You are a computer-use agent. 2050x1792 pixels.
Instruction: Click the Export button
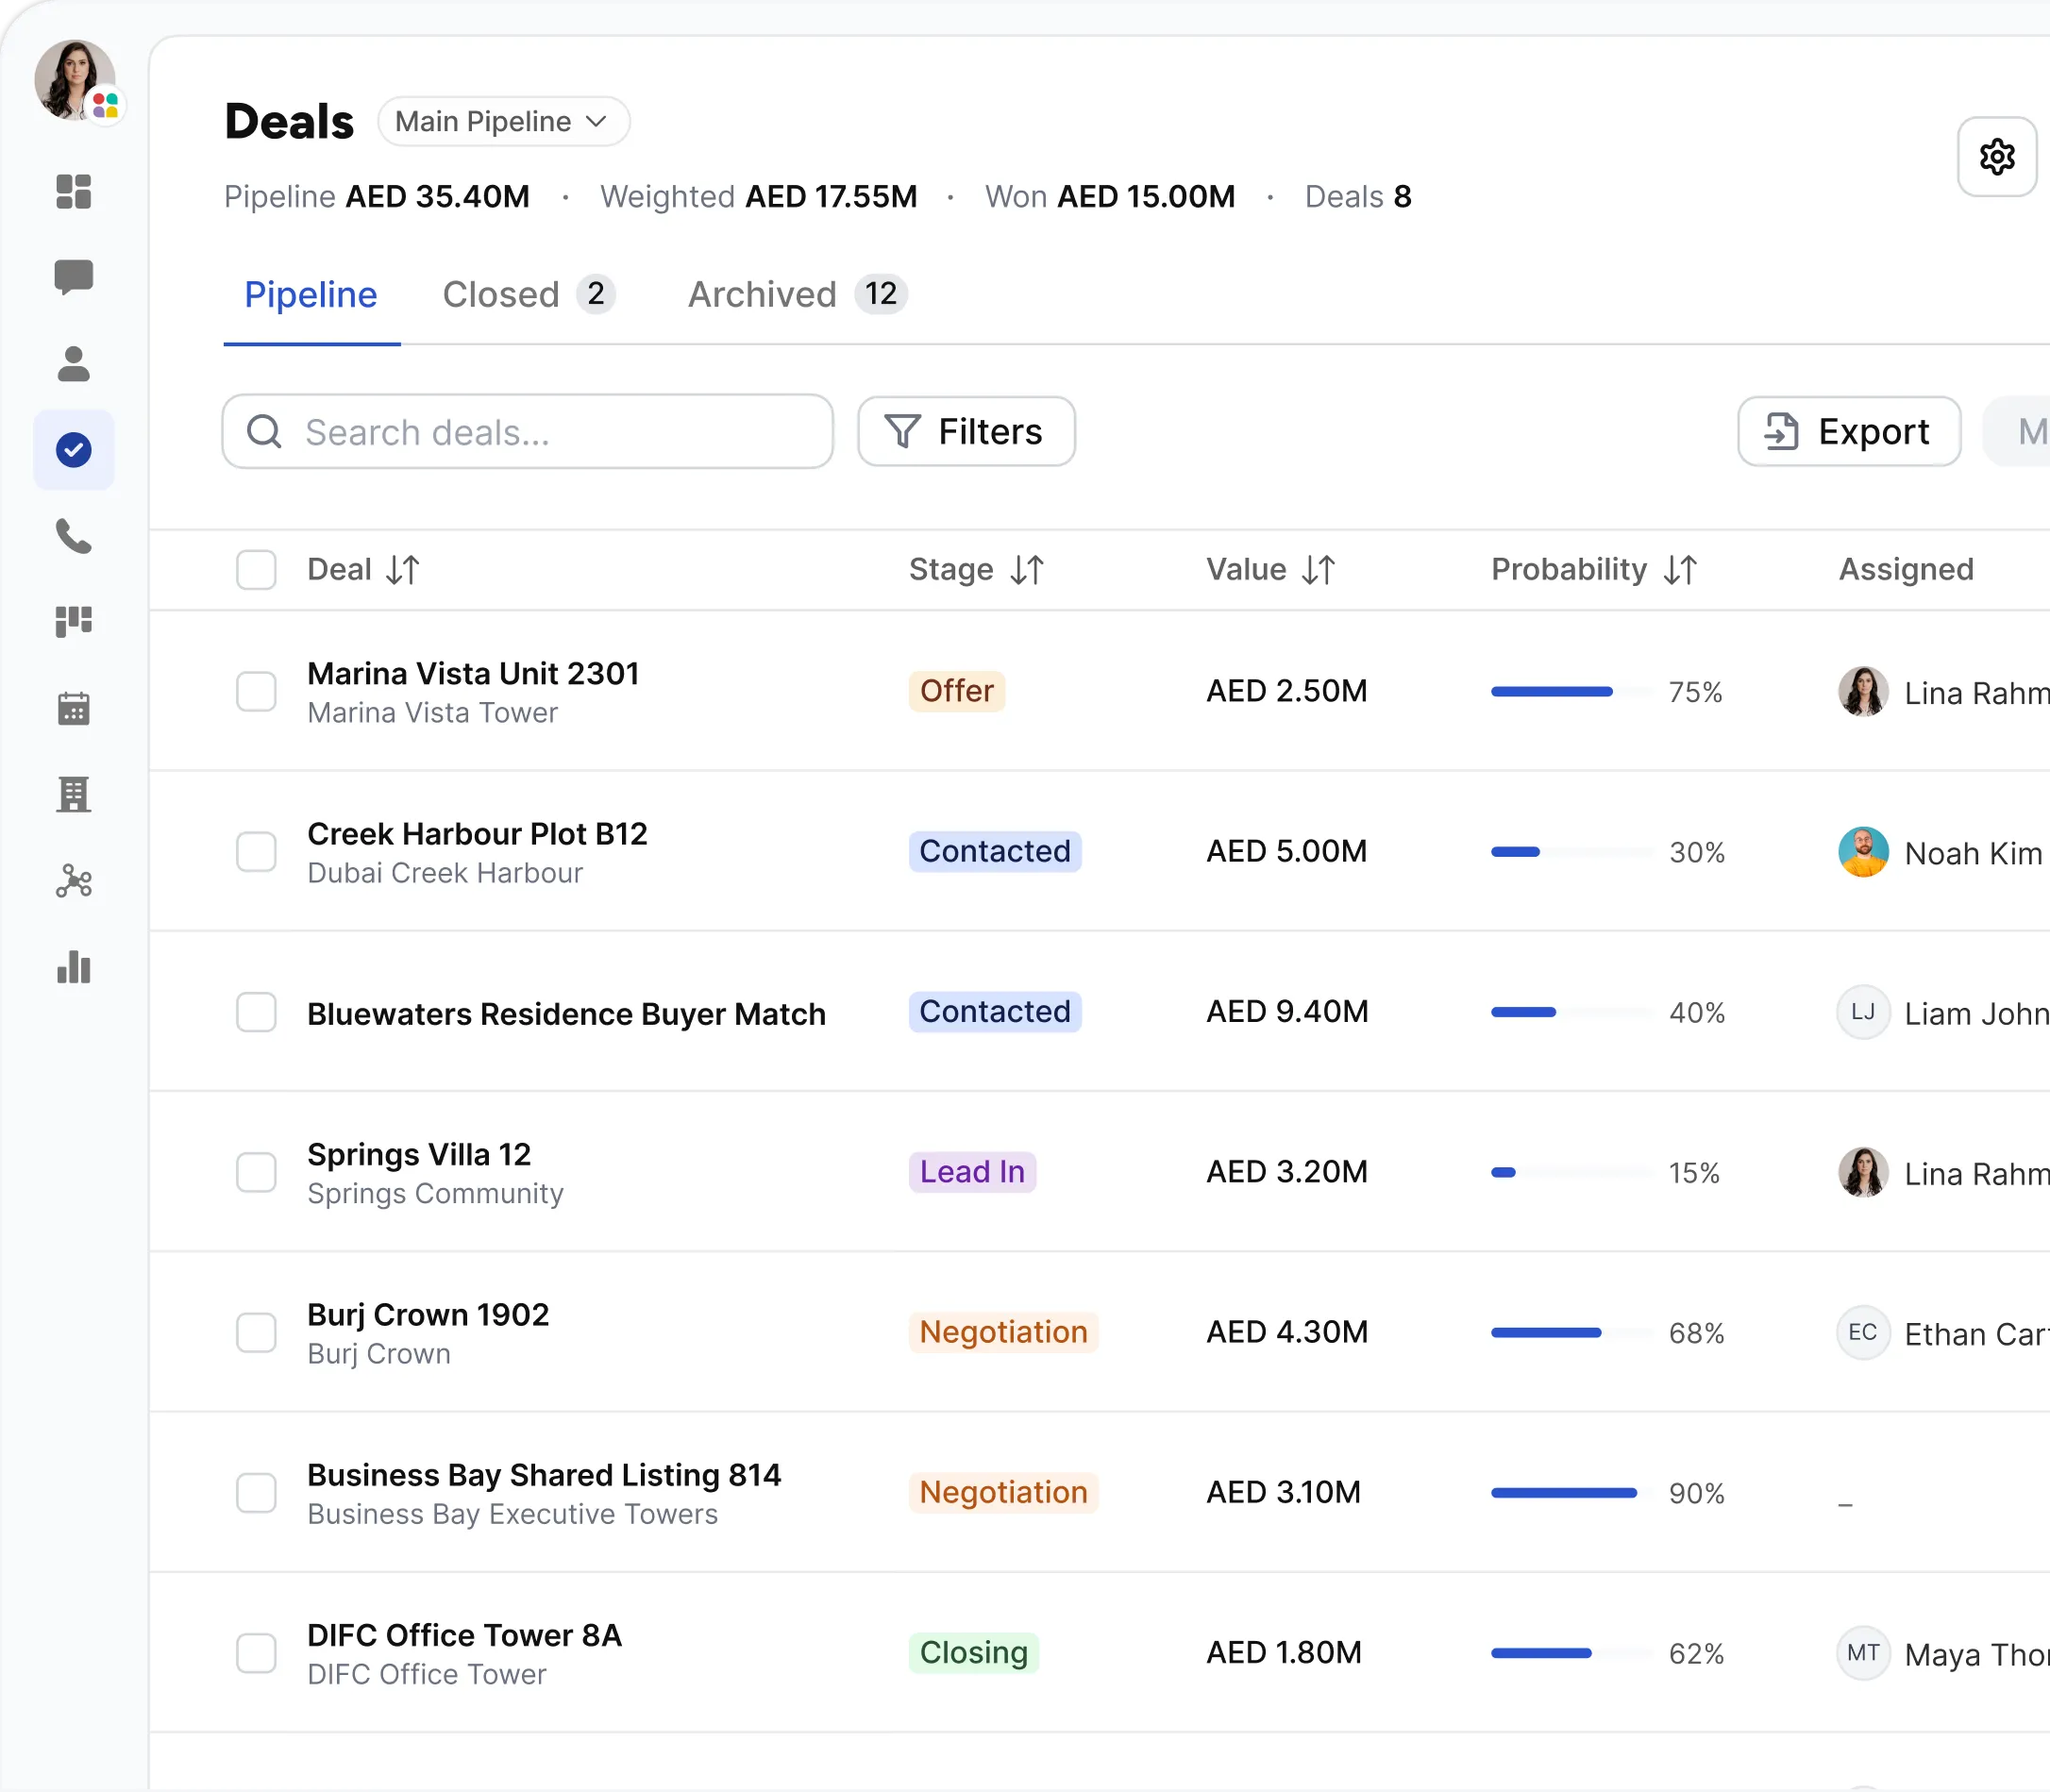1849,432
